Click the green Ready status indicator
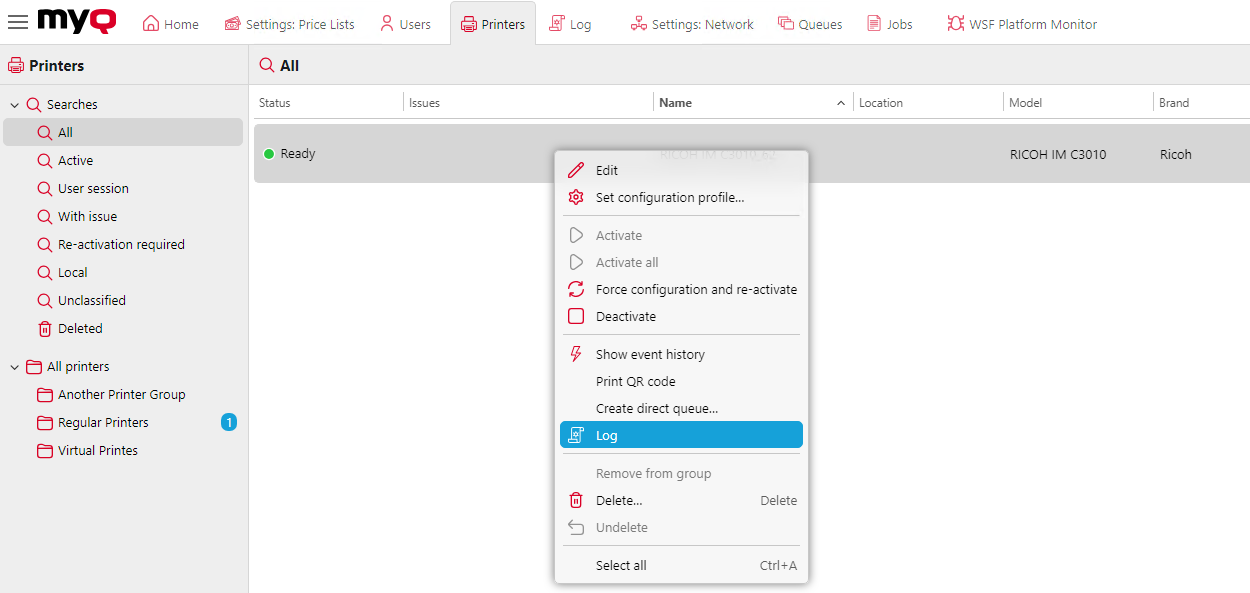The width and height of the screenshot is (1250, 593). pos(268,154)
